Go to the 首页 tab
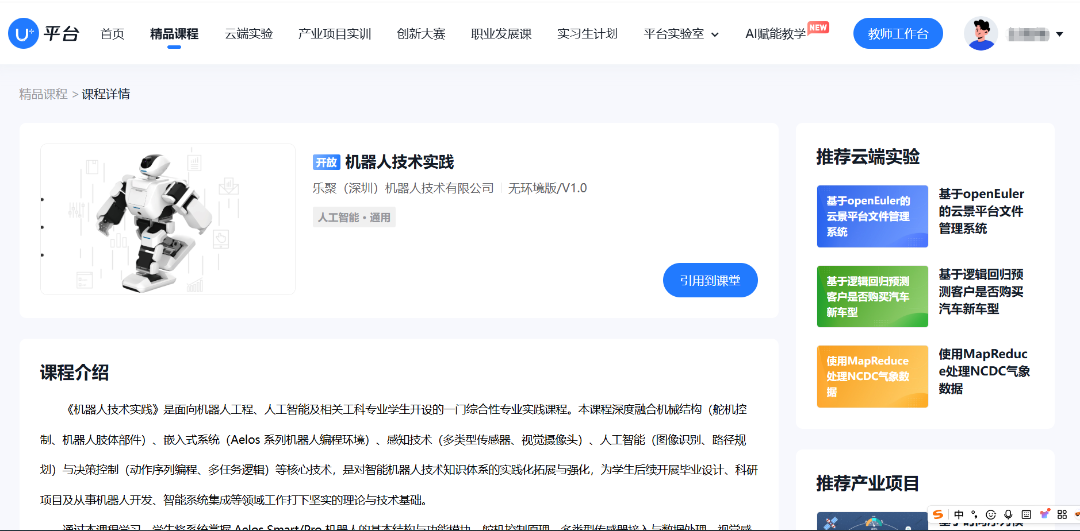 tap(112, 34)
